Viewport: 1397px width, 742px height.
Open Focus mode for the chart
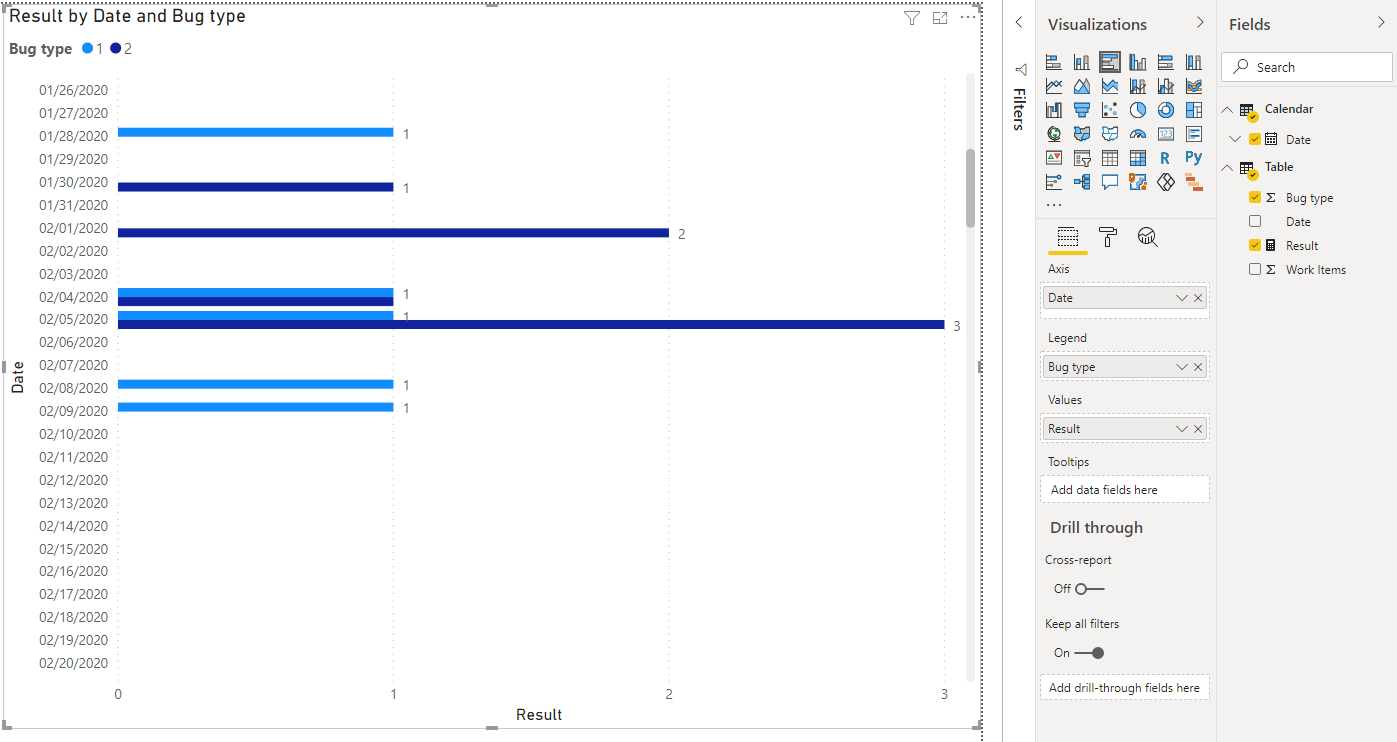pos(939,18)
